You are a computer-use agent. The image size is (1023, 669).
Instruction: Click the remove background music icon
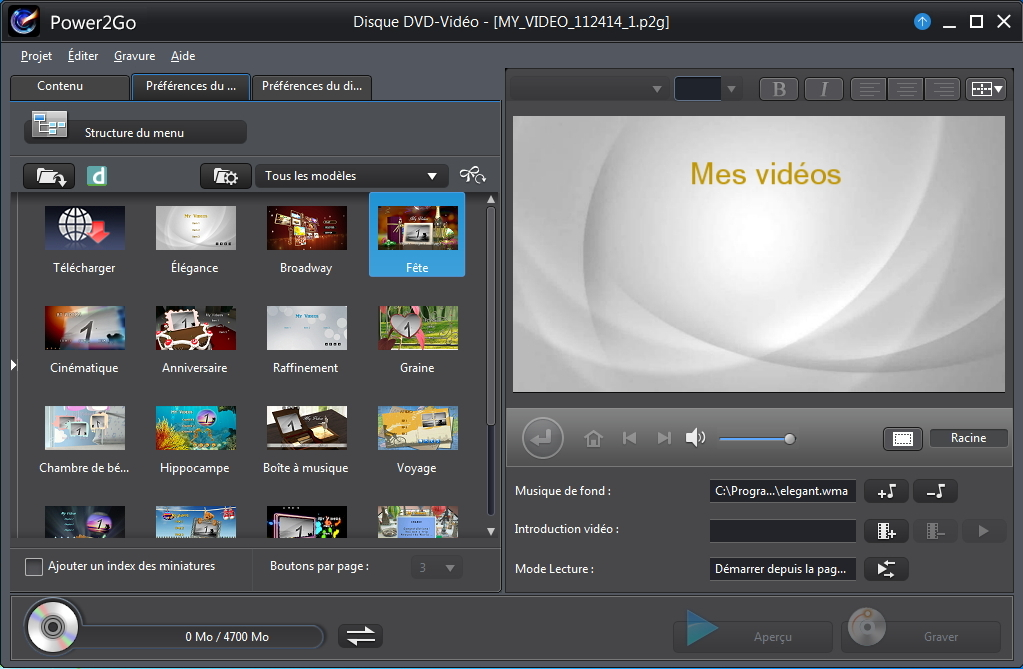click(x=935, y=490)
